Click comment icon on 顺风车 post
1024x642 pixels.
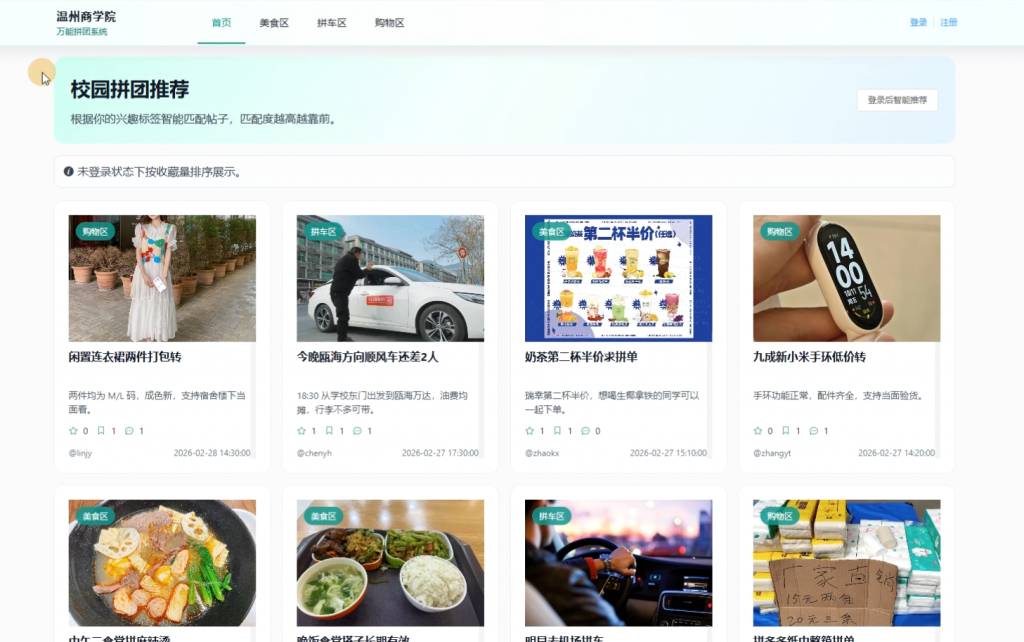[357, 431]
